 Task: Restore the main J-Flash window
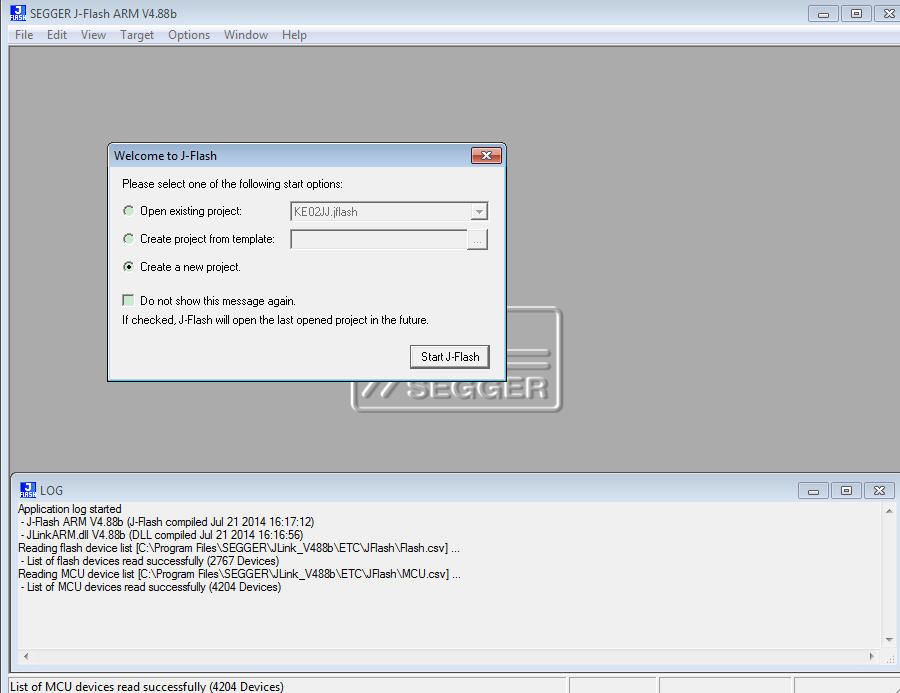pyautogui.click(x=856, y=14)
